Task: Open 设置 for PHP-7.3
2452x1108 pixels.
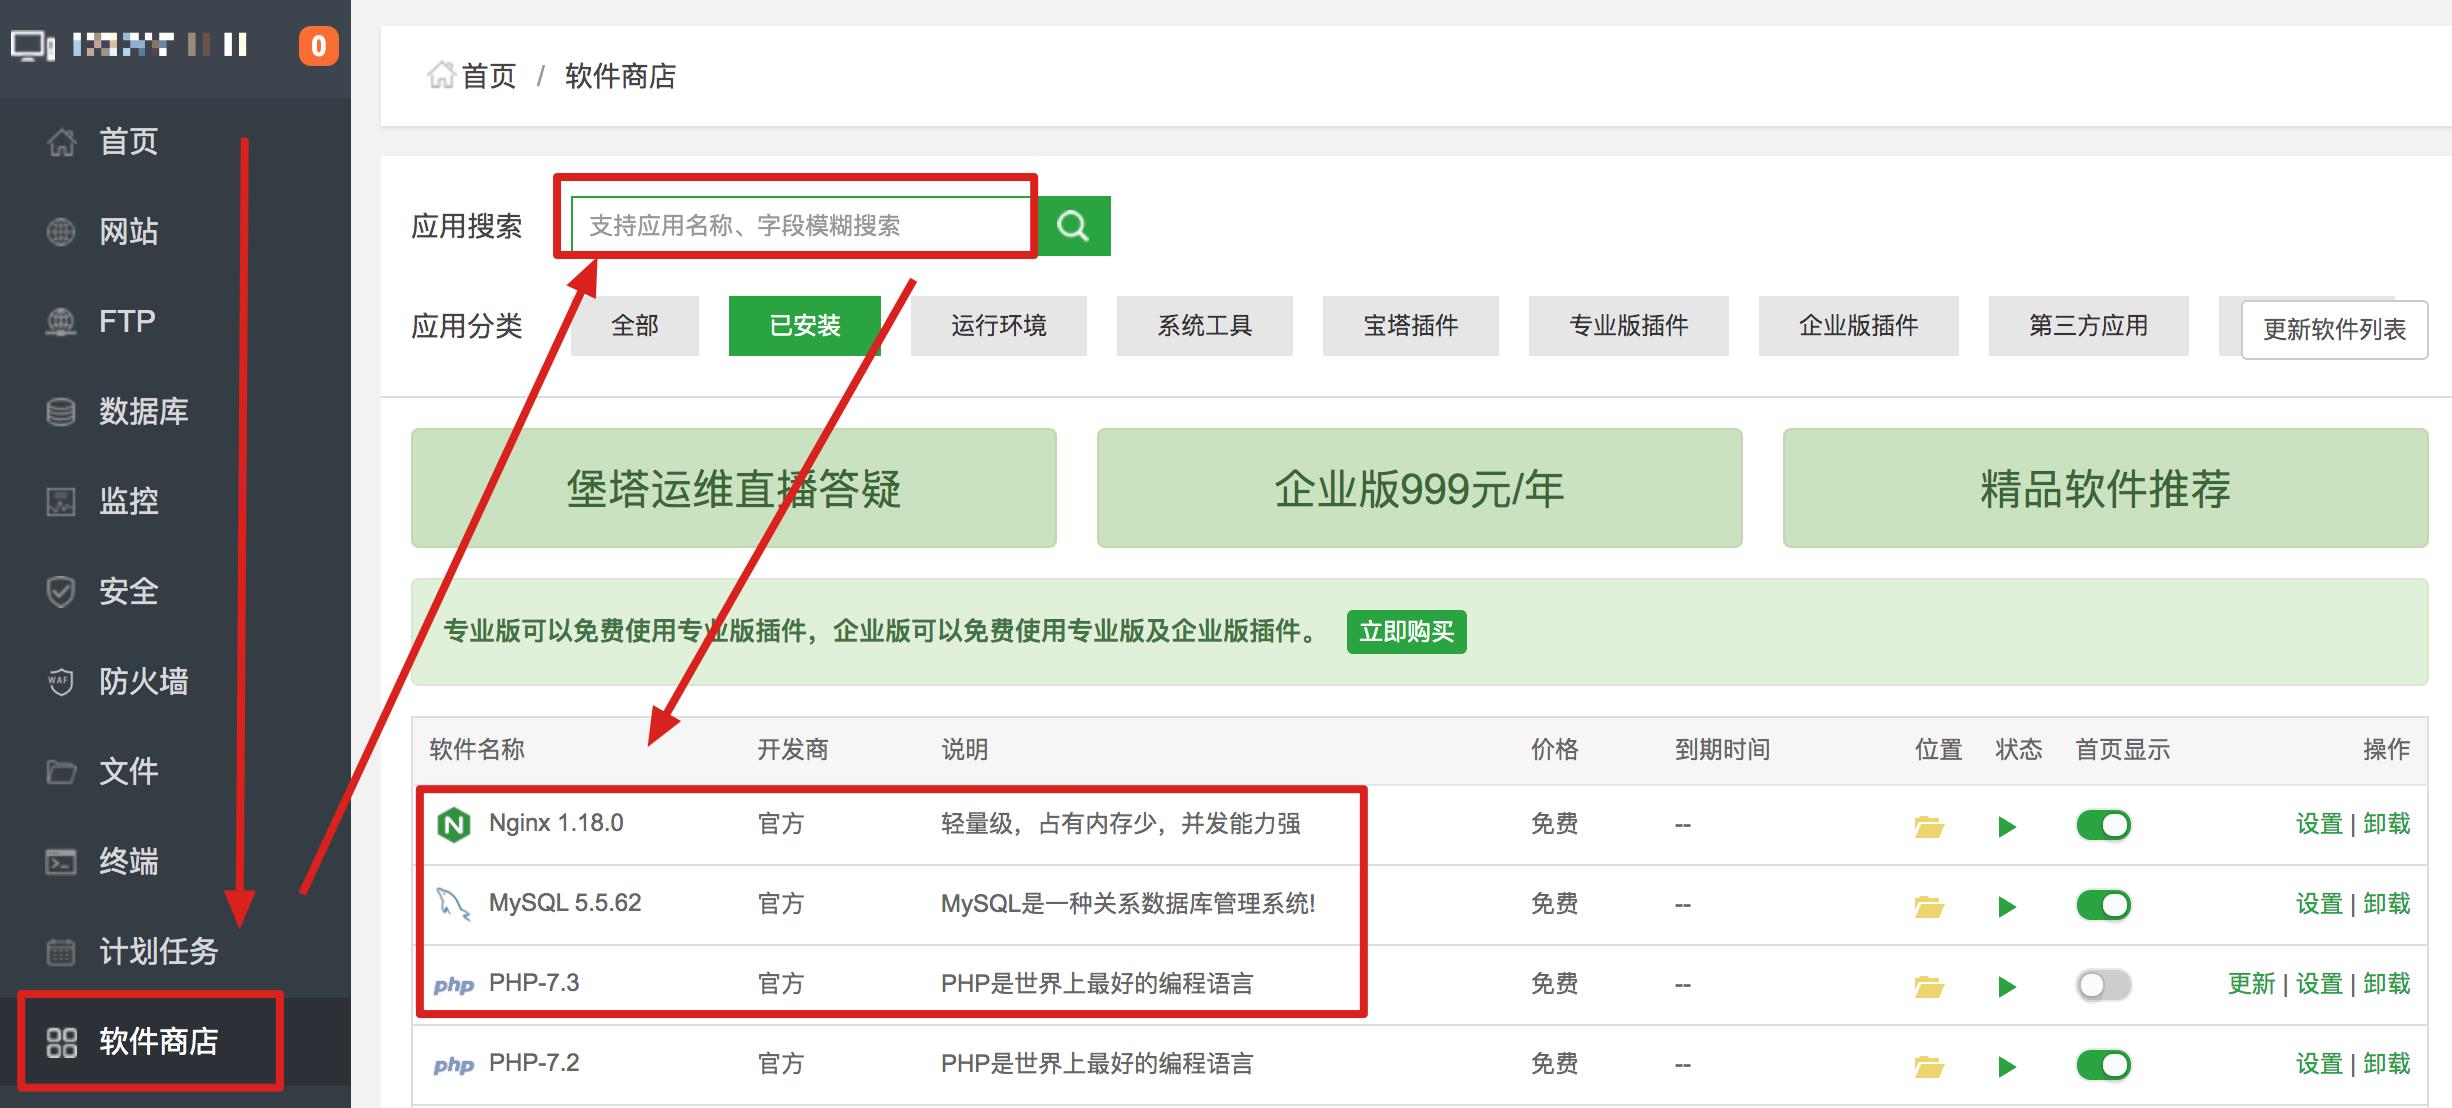Action: coord(2319,984)
